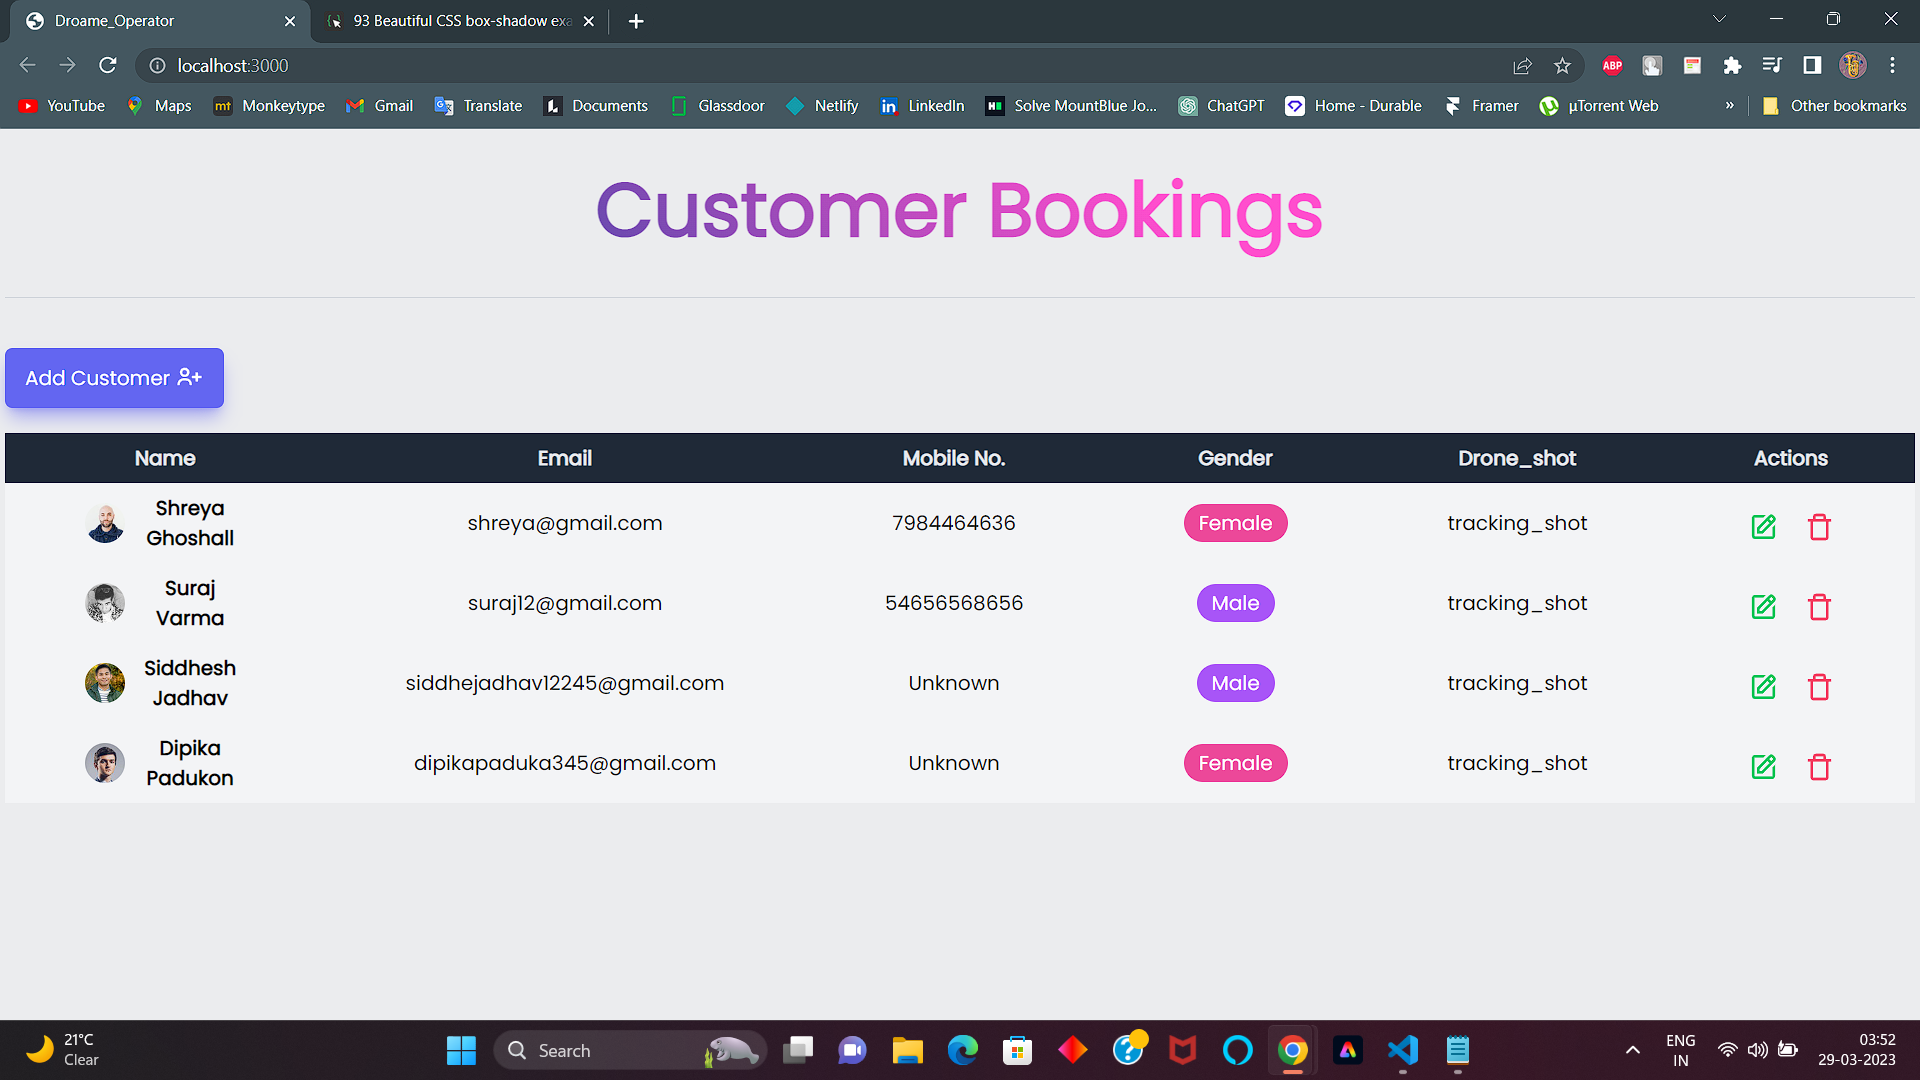Expand overflow bookmarks with the double chevron
This screenshot has width=1920, height=1080.
pos(1730,105)
